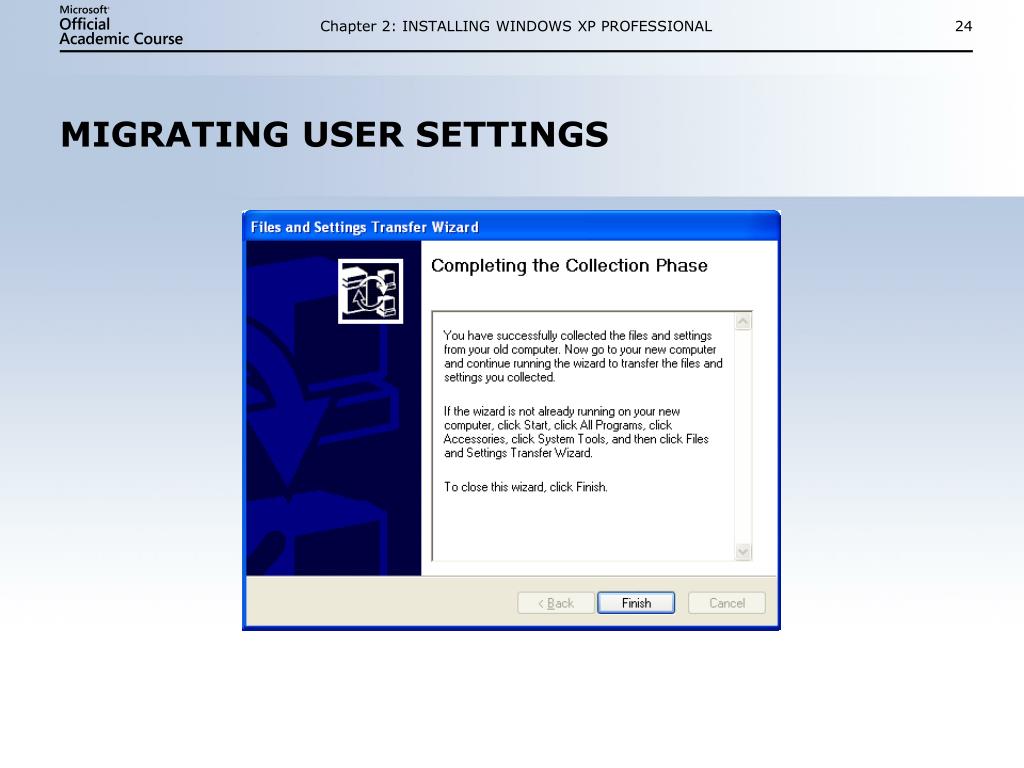Click the MIGRATING USER SETTINGS slide title
The image size is (1024, 768).
[x=334, y=135]
